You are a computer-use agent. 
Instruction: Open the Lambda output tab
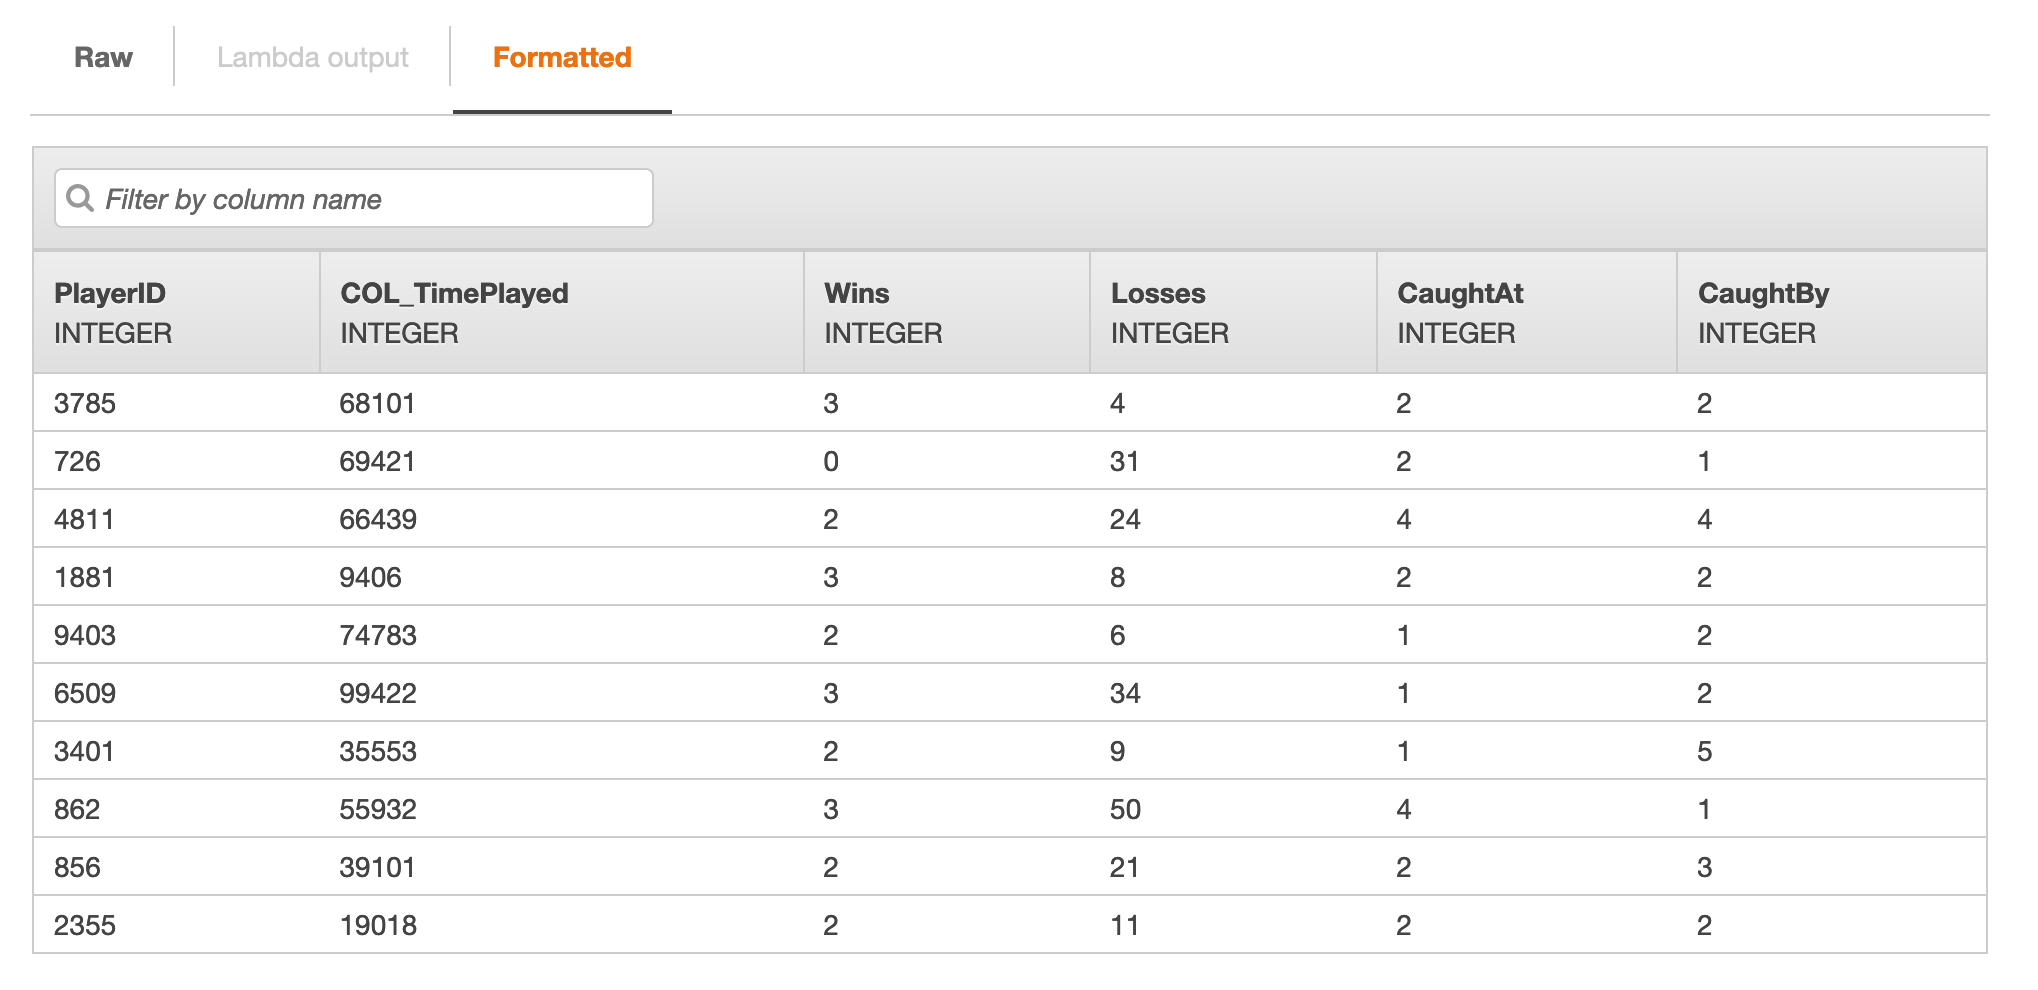click(312, 58)
